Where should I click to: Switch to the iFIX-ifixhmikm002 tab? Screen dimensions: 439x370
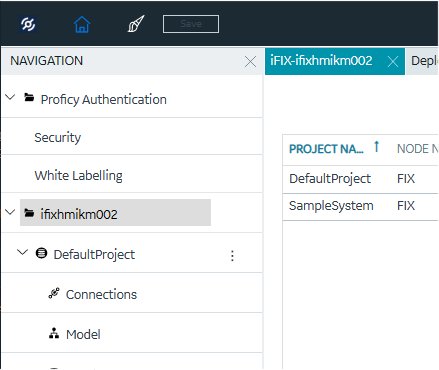(x=321, y=61)
